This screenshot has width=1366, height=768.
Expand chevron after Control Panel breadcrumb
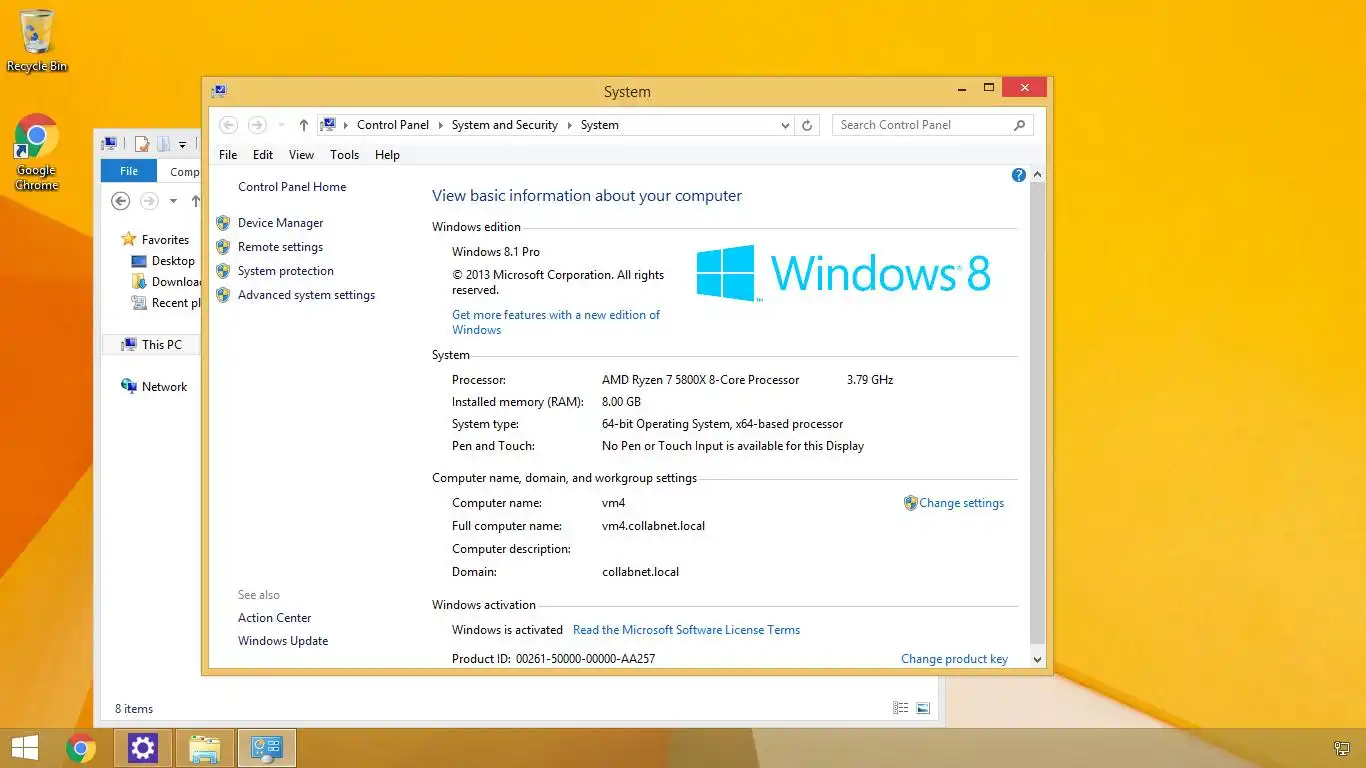pos(441,125)
